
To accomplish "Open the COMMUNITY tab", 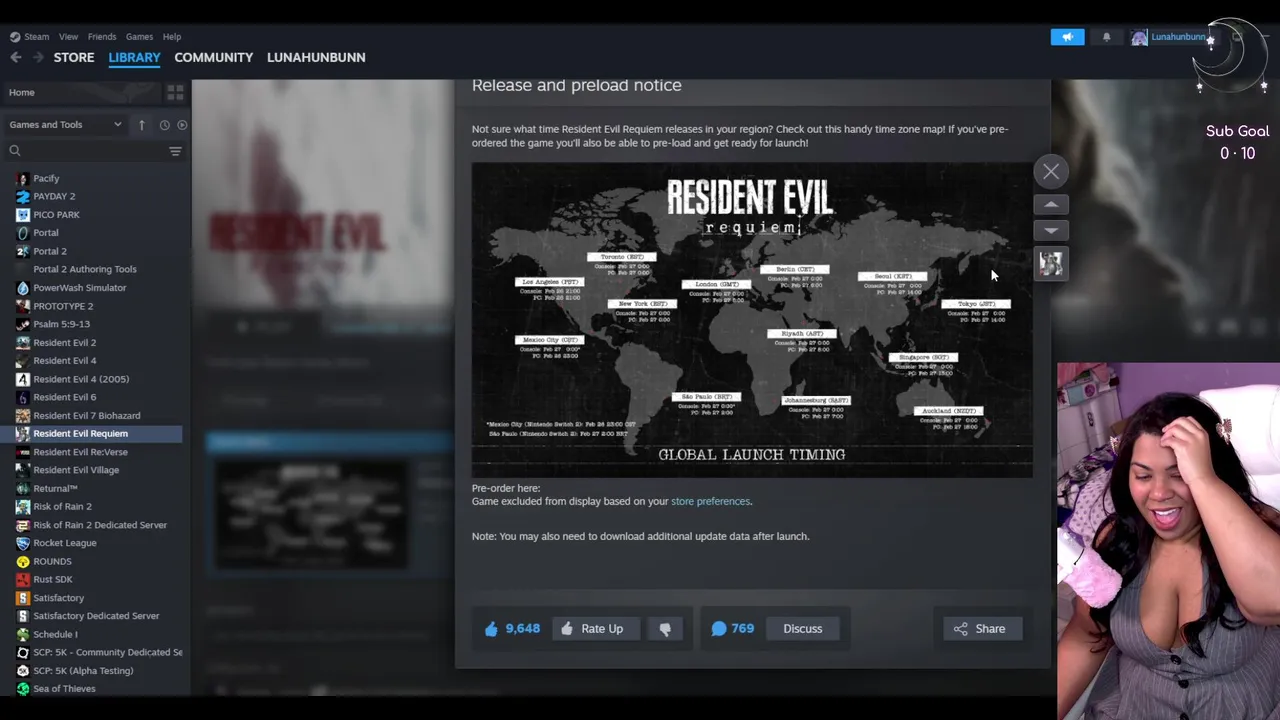I will (214, 57).
